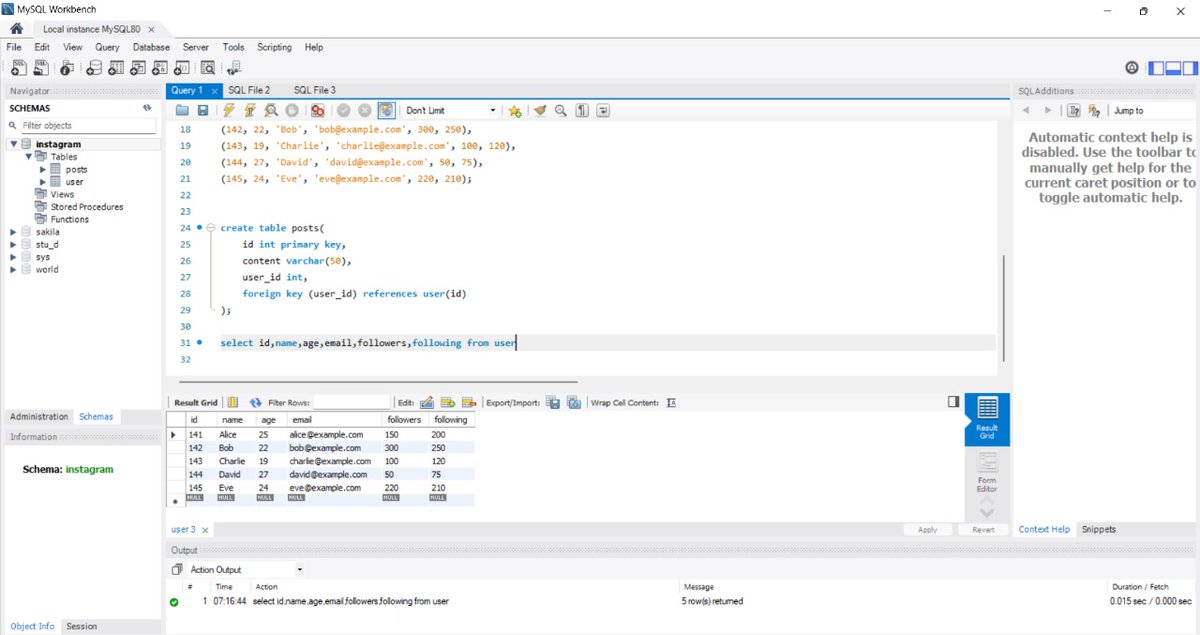The image size is (1200, 635).
Task: Toggle the bottom output panel visibility
Action: [x=1172, y=68]
